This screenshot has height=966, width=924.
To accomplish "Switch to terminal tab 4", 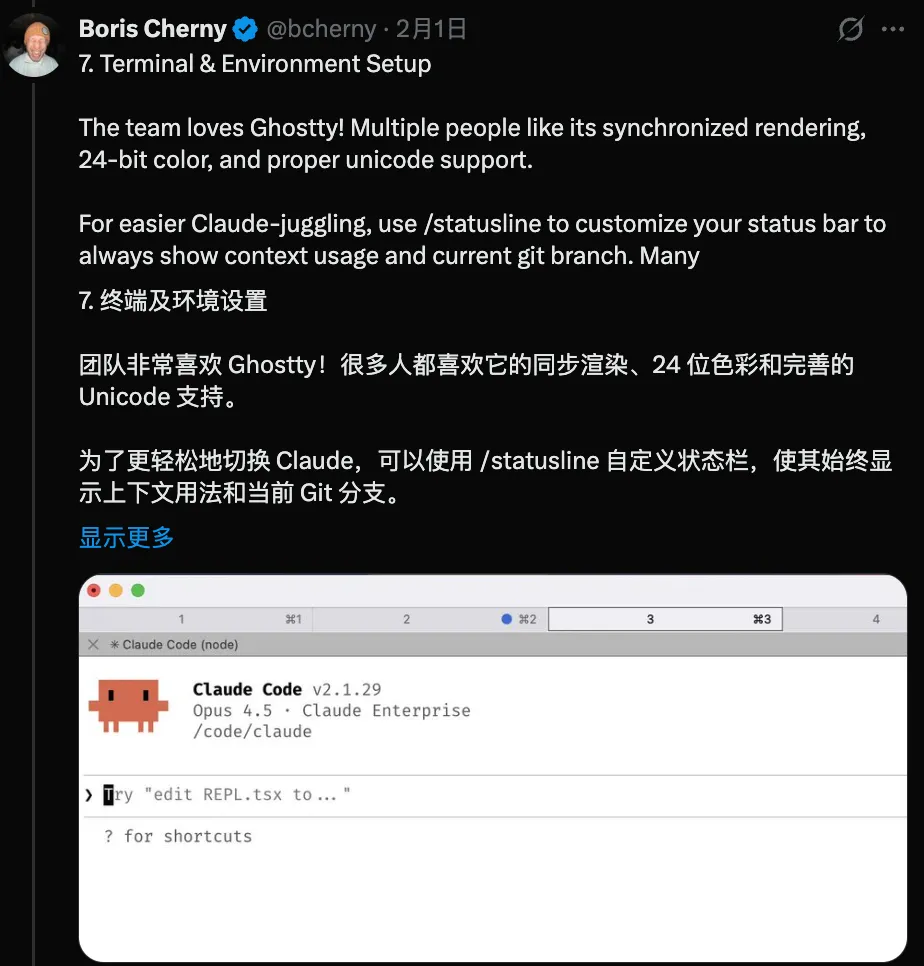I will (845, 619).
